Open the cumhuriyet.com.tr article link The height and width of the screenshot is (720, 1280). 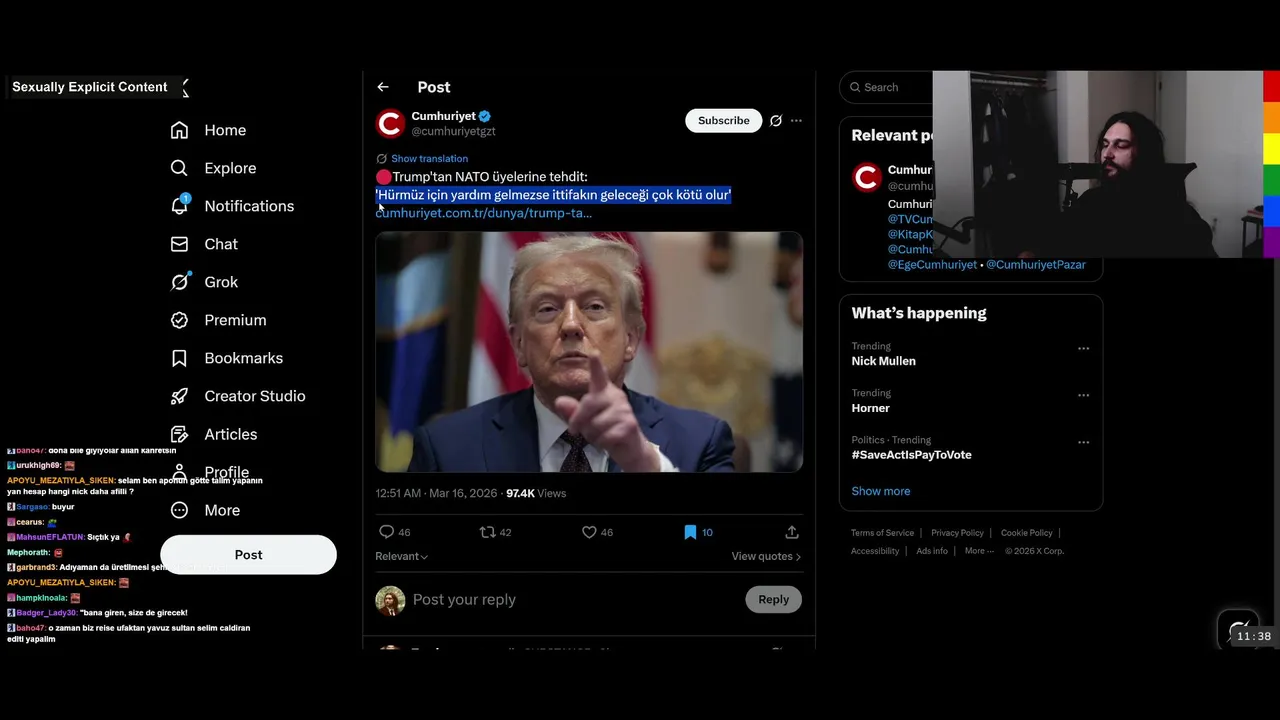coord(483,213)
